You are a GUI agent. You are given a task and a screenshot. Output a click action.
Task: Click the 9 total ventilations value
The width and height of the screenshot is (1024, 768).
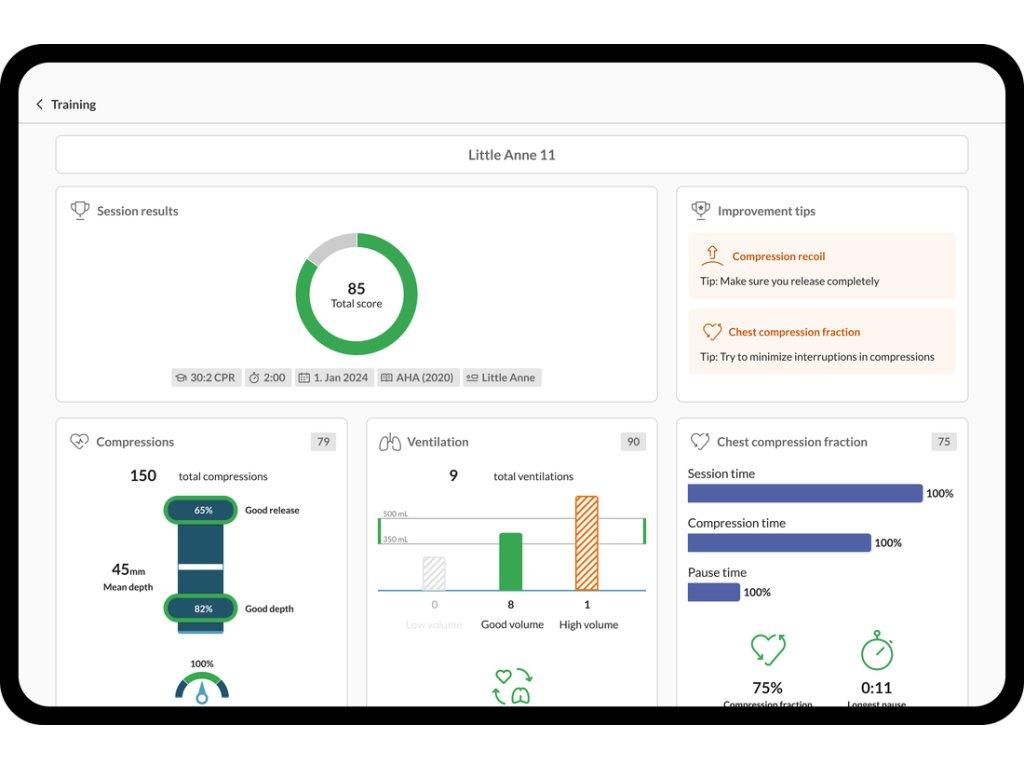click(x=453, y=475)
